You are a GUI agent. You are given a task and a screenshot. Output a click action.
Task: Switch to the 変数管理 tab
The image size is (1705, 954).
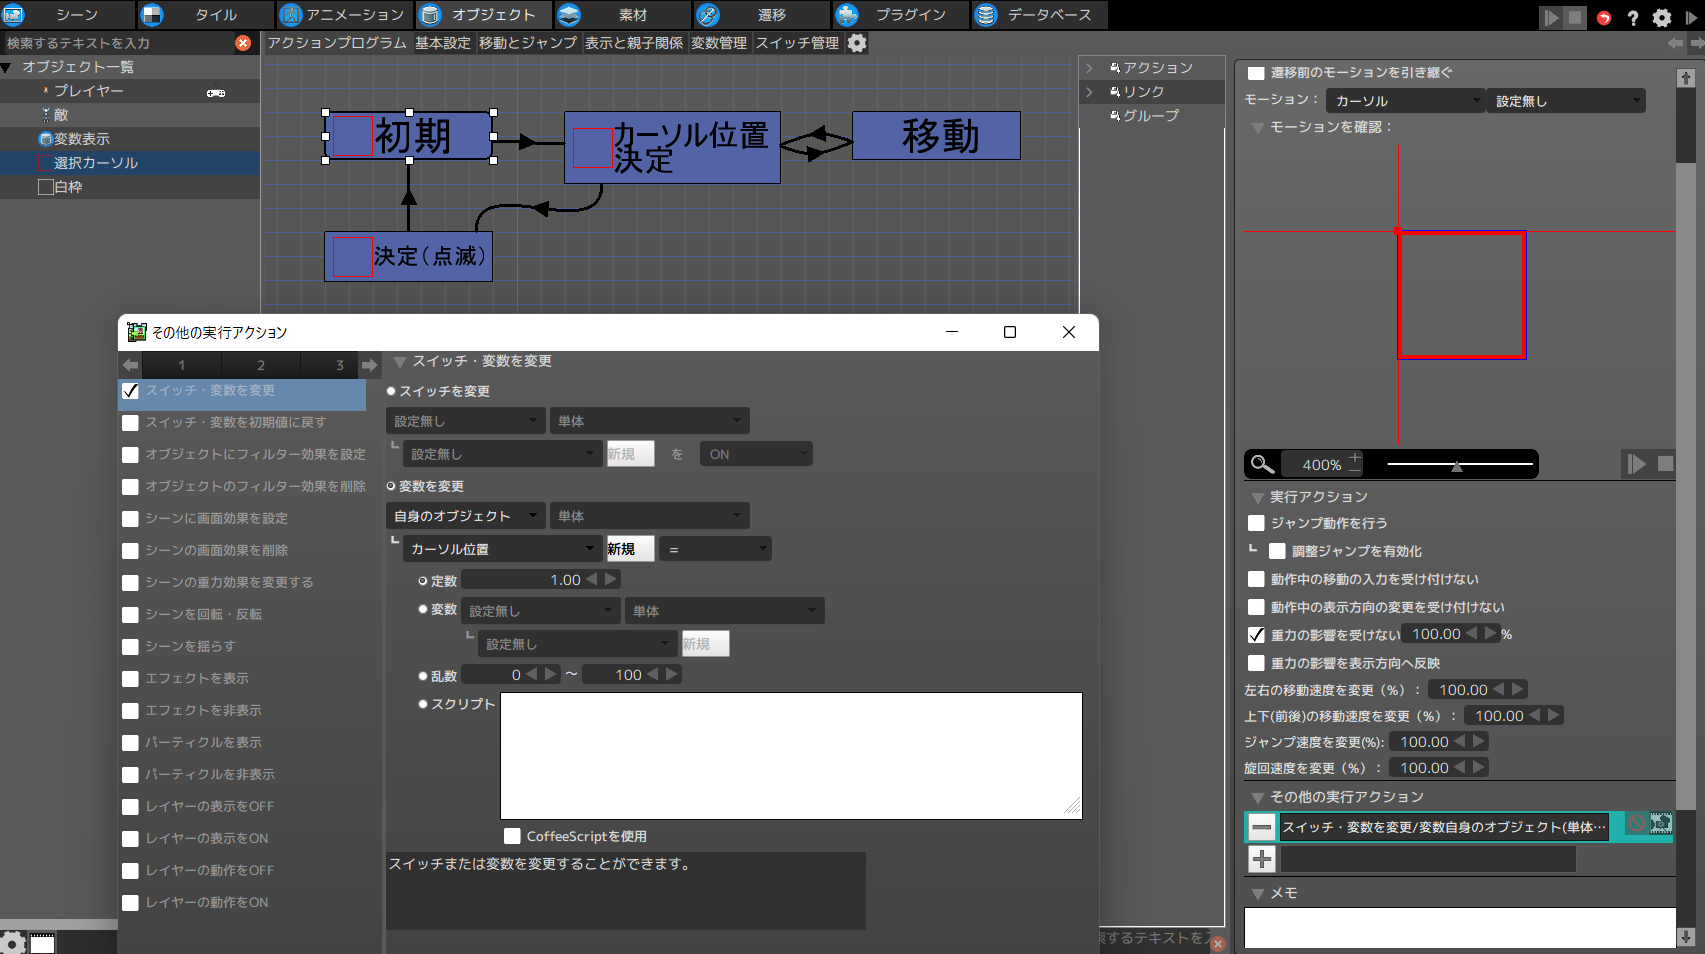pyautogui.click(x=720, y=43)
